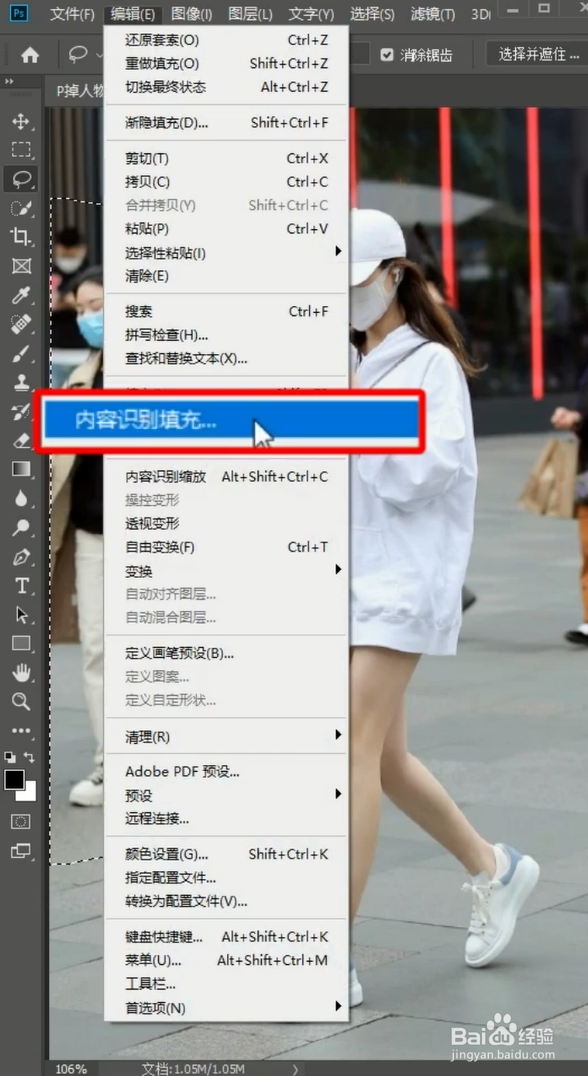Click the 106% zoom level field

pyautogui.click(x=72, y=1068)
